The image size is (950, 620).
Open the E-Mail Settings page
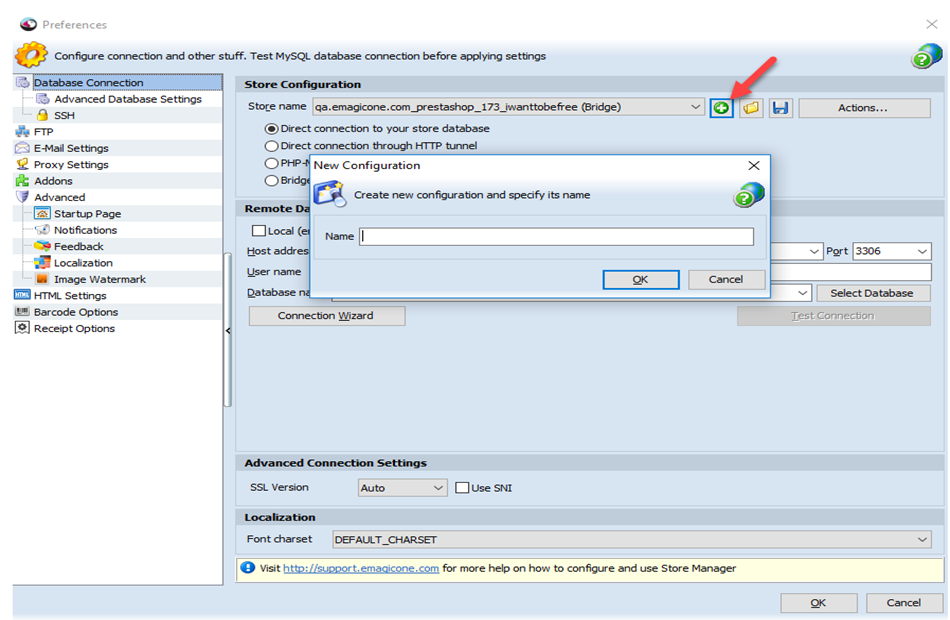71,148
